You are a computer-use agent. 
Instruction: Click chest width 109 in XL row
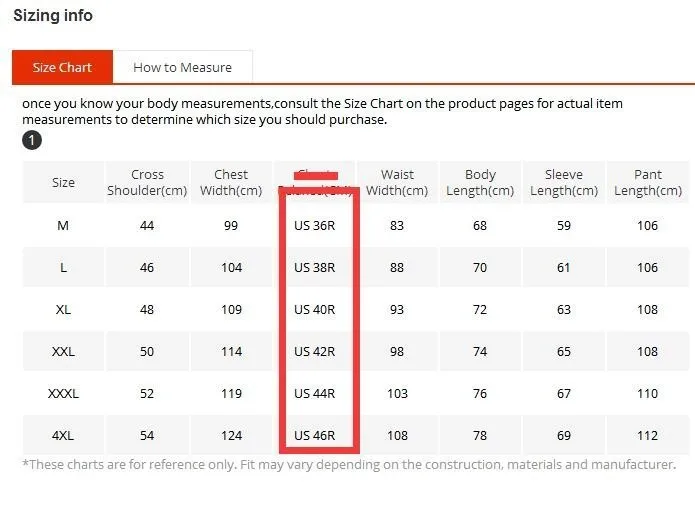click(231, 309)
